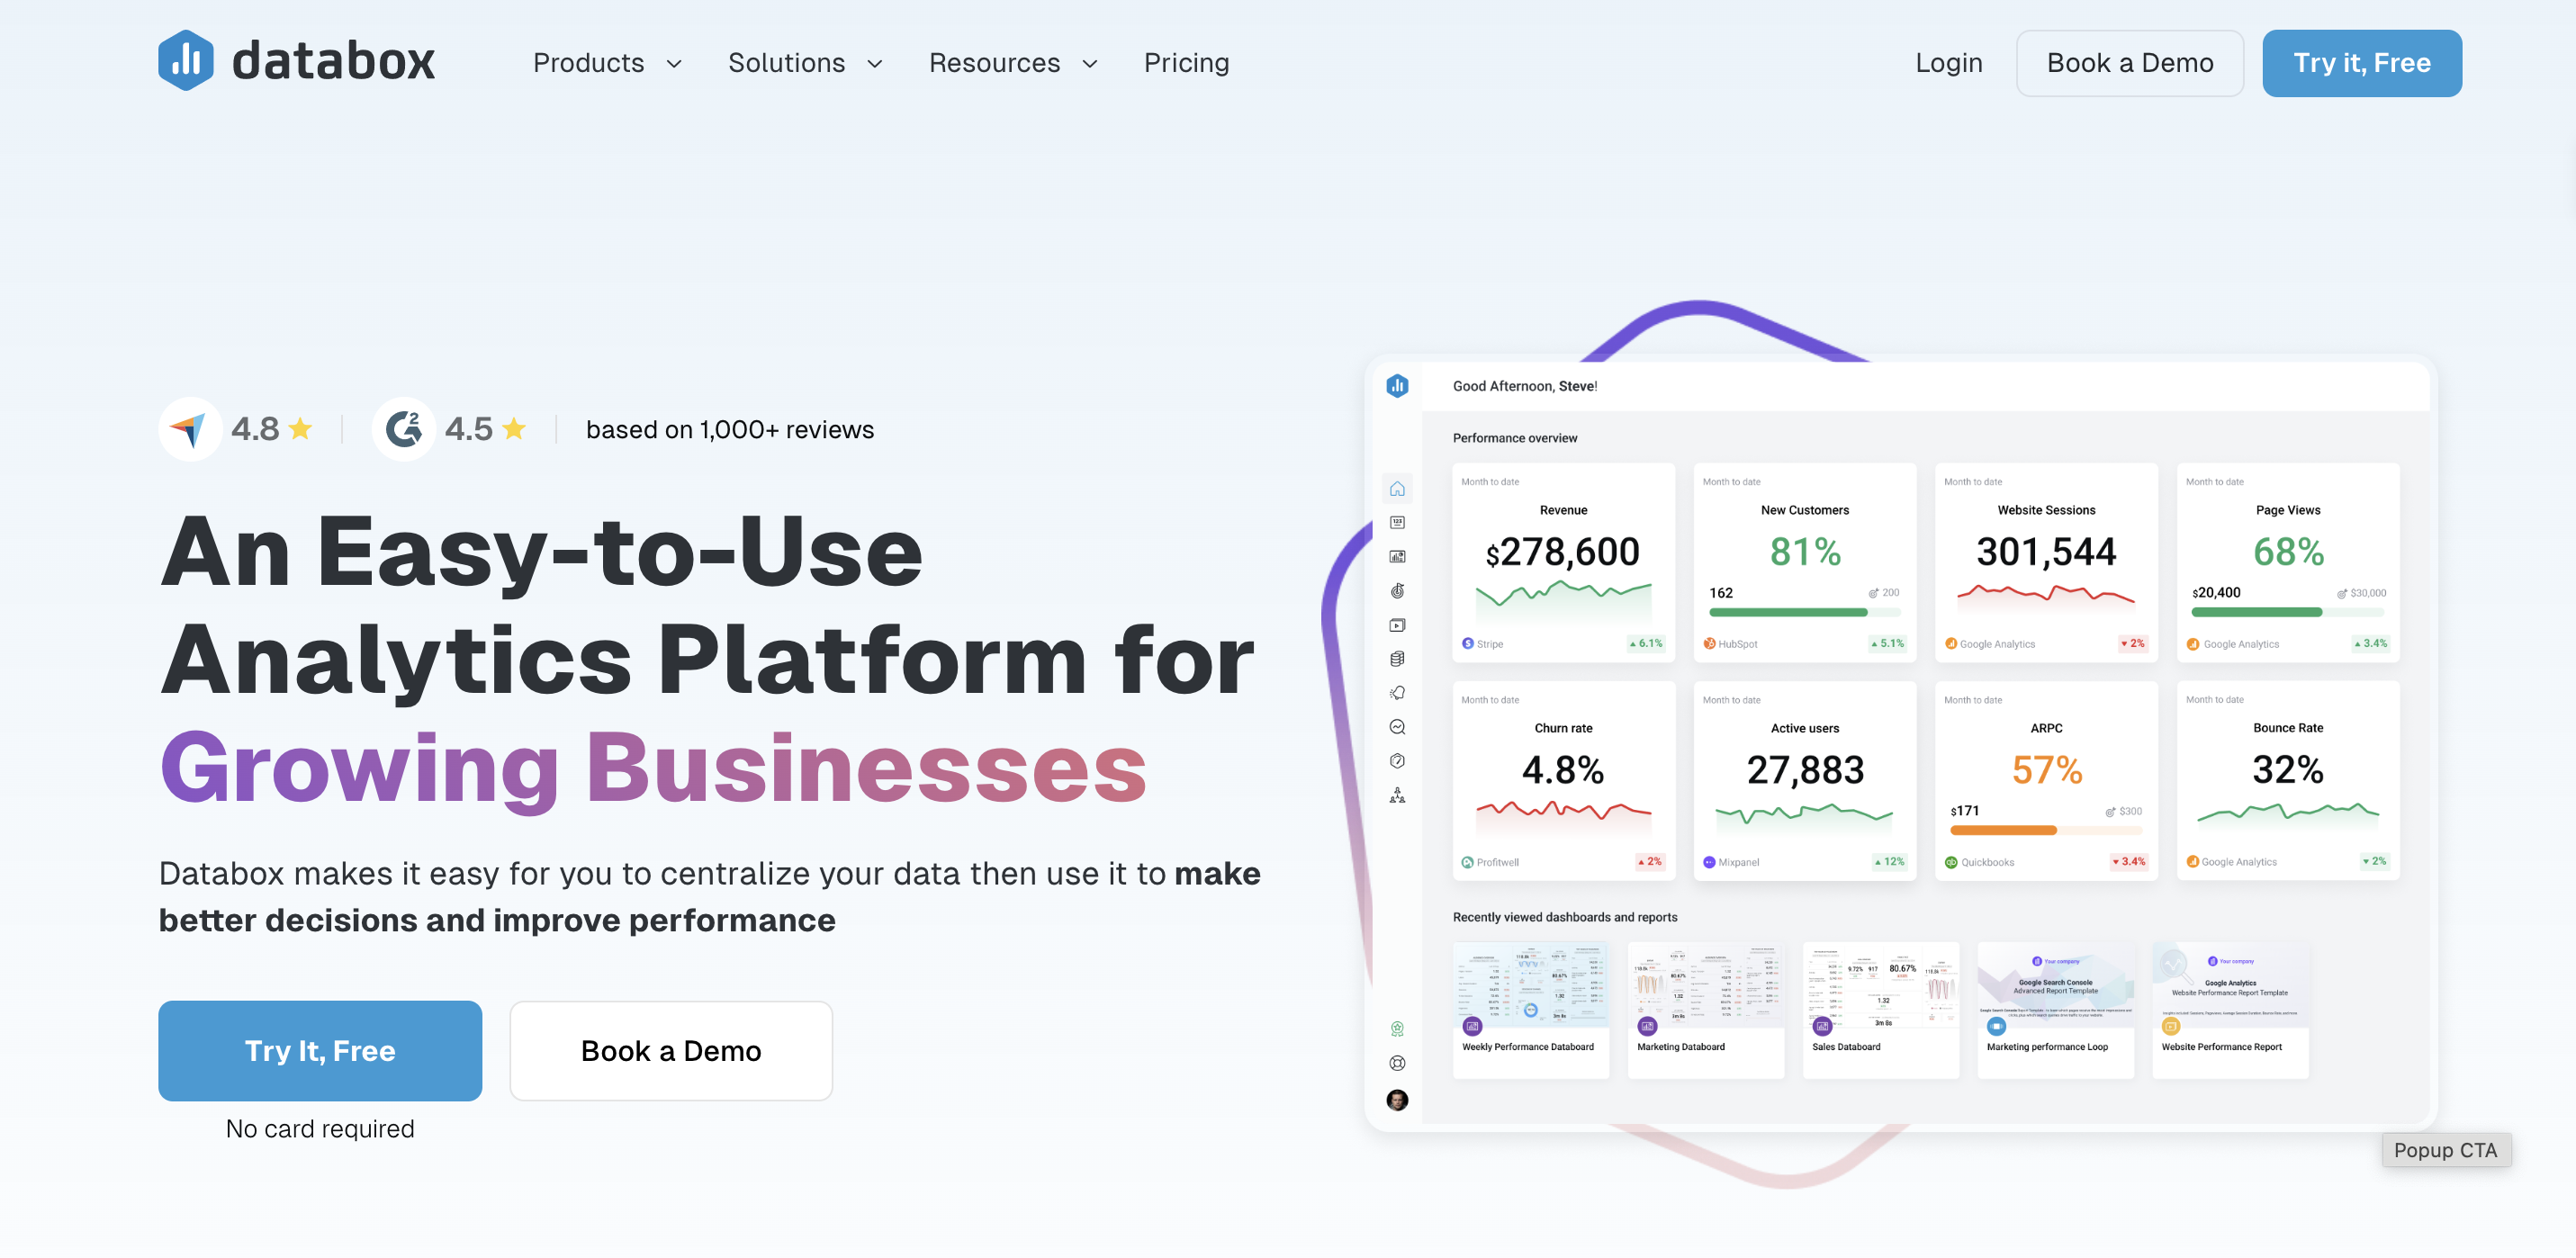Click the Databox logo in the header

click(x=296, y=61)
